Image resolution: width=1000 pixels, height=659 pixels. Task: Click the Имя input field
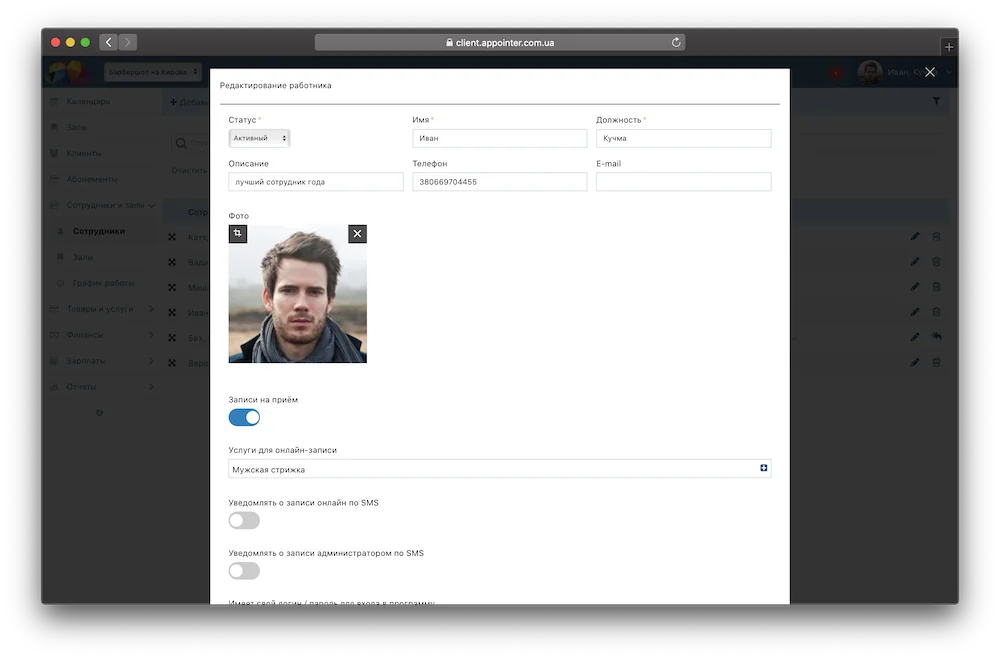pos(499,138)
